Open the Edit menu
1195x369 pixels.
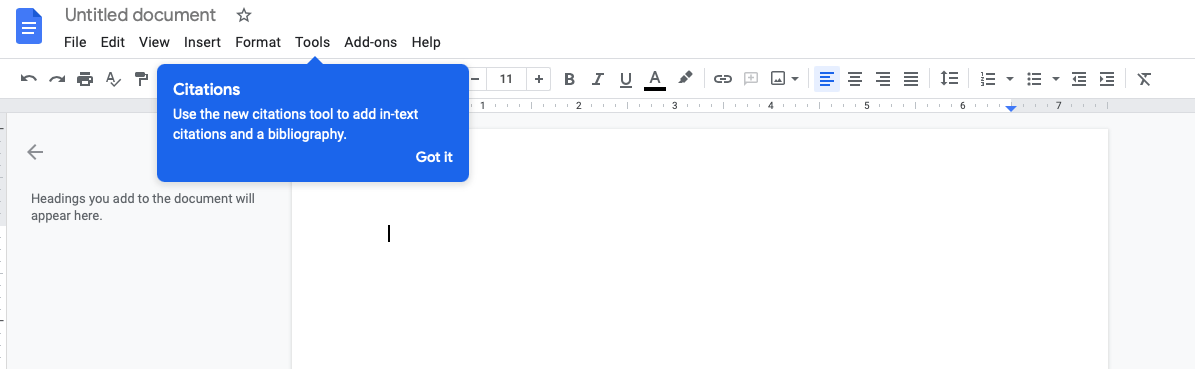[112, 42]
